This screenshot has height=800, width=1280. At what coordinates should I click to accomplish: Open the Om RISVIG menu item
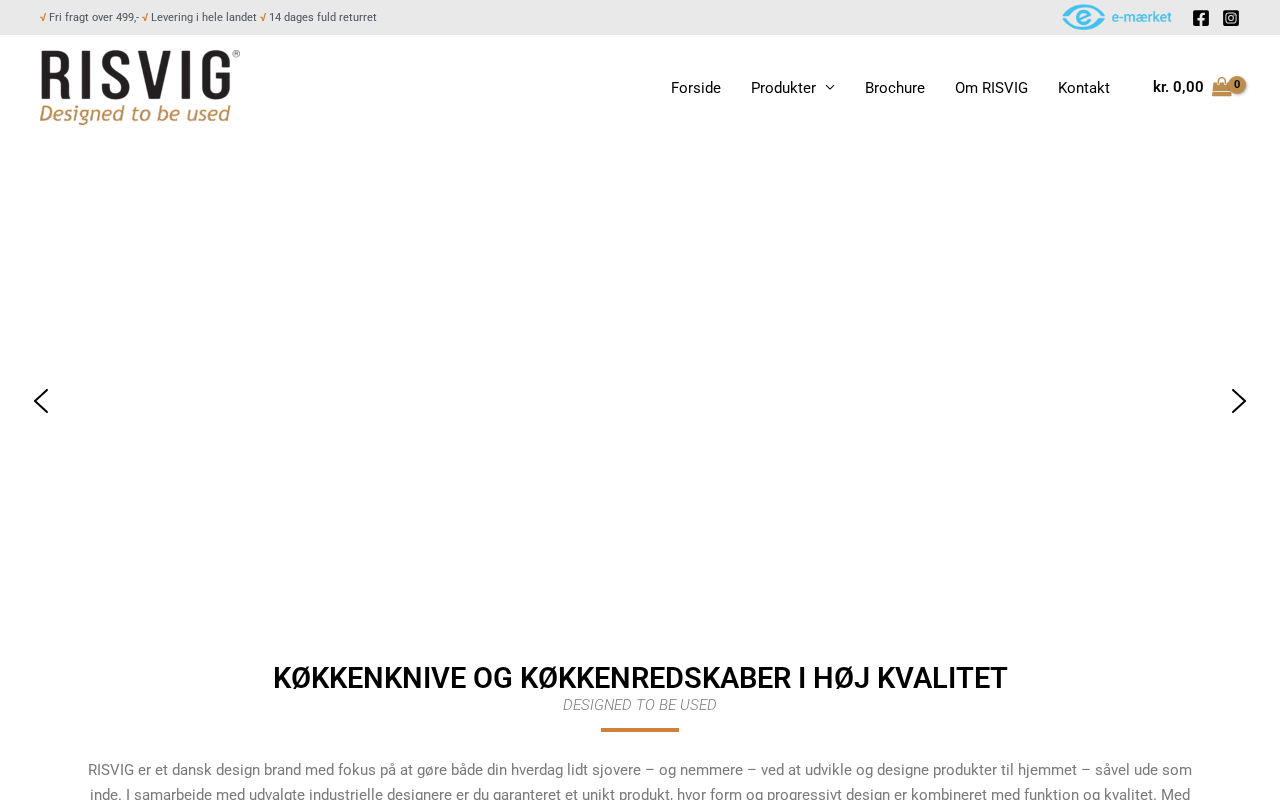pos(991,88)
